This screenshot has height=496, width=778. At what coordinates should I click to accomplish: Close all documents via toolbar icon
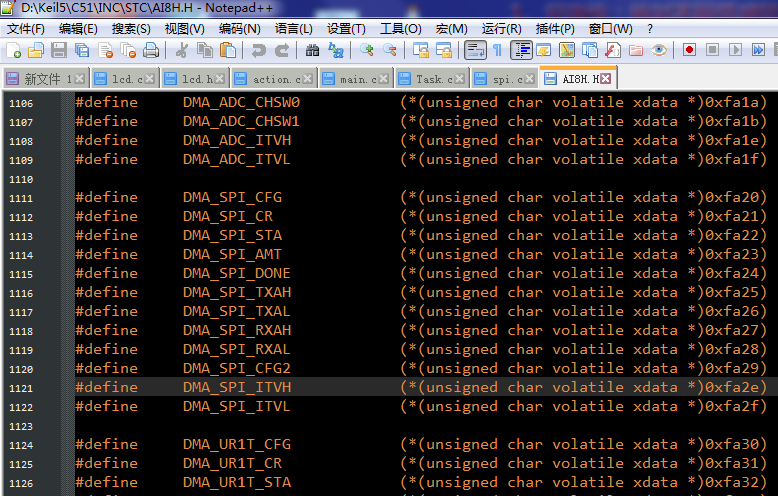(x=128, y=51)
